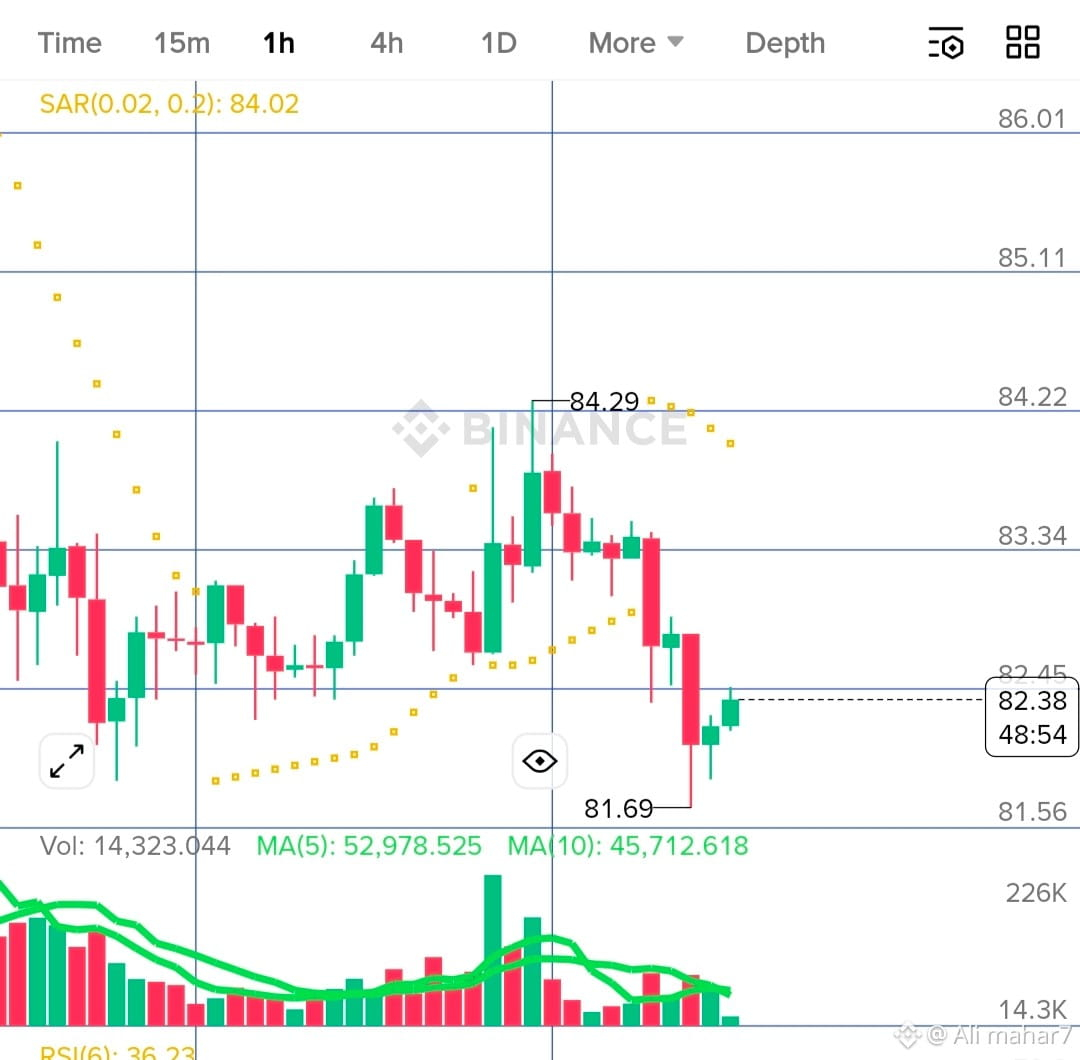Image resolution: width=1080 pixels, height=1060 pixels.
Task: Click the 14.3K volume axis label
Action: (1032, 1010)
